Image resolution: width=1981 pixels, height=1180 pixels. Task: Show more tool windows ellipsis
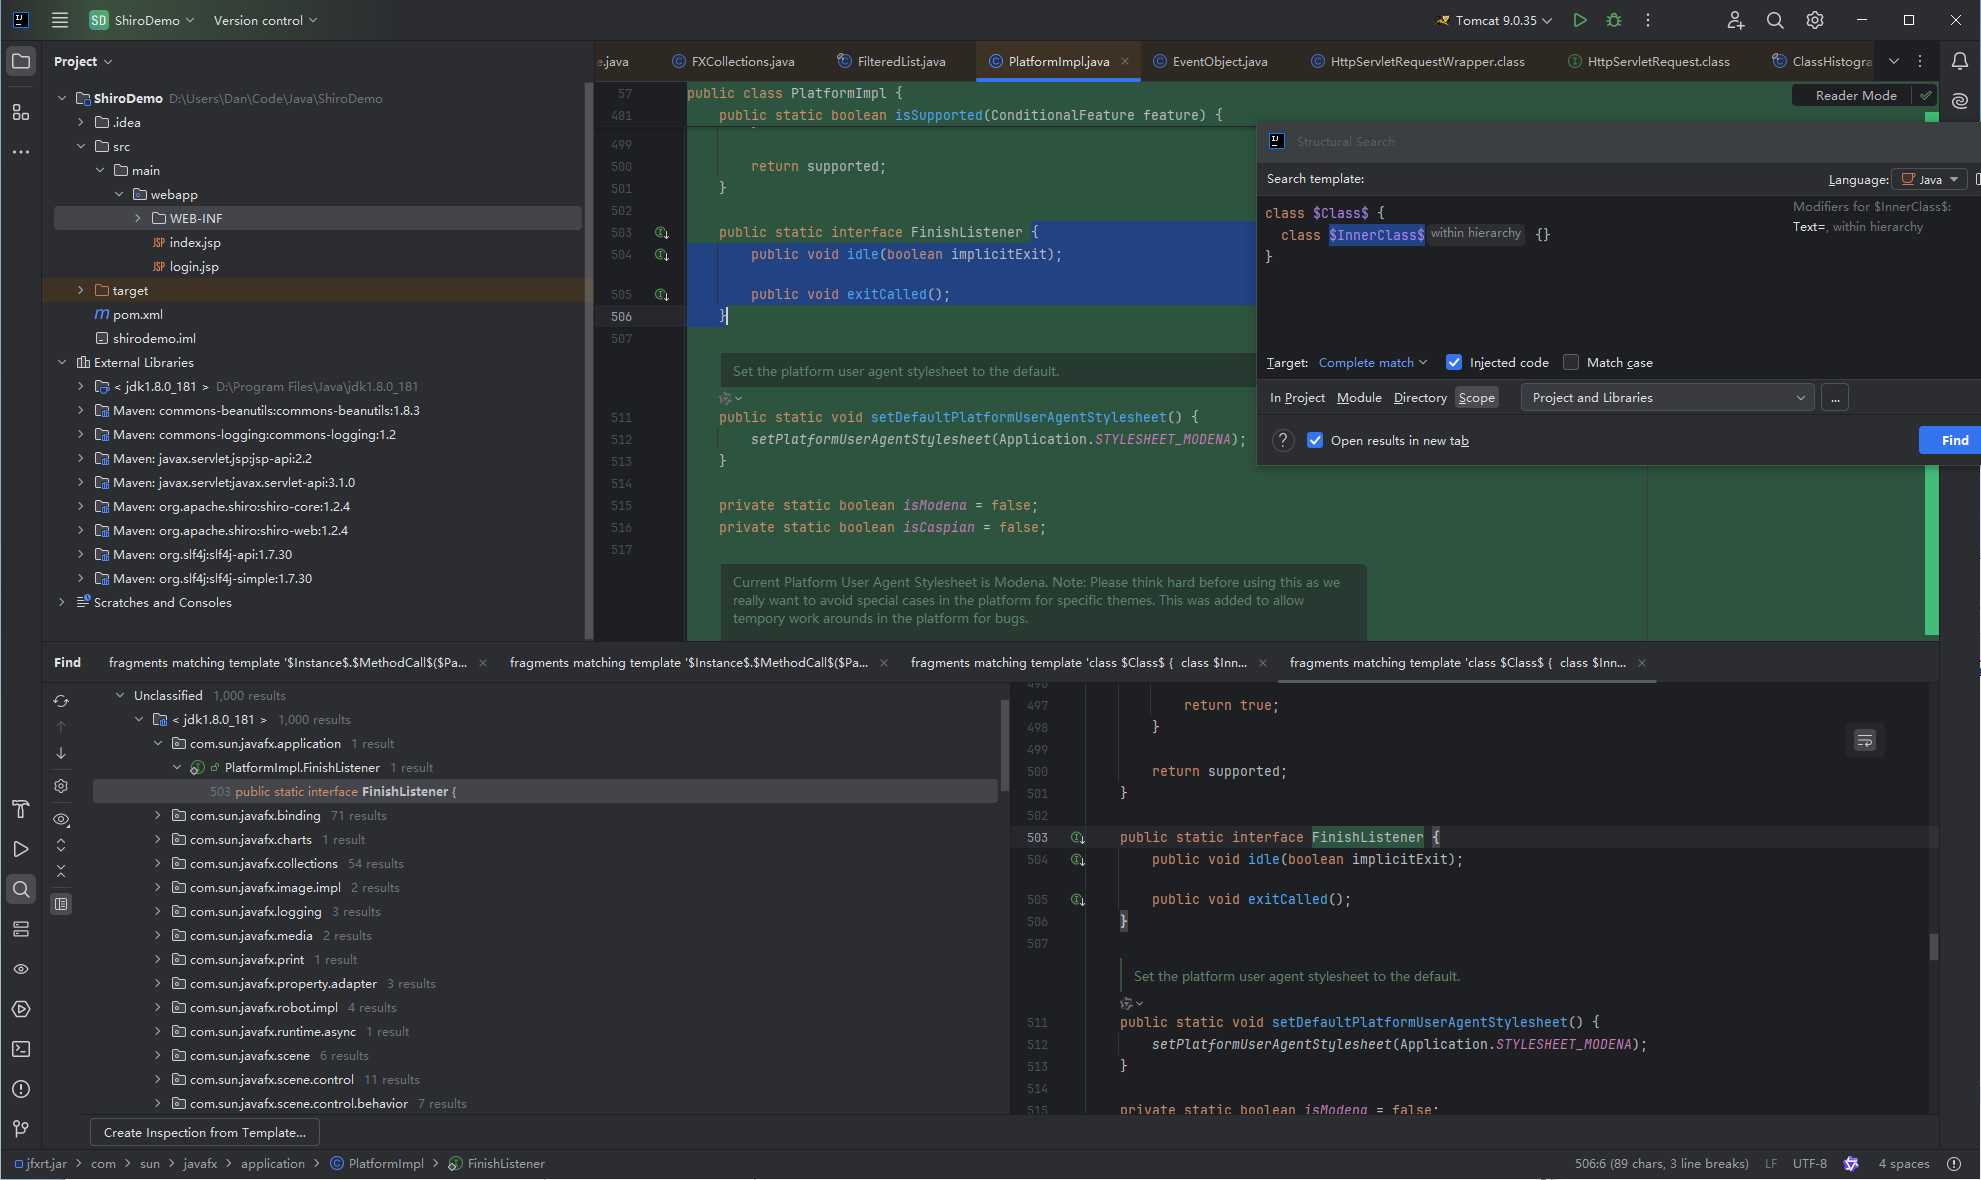click(x=21, y=152)
